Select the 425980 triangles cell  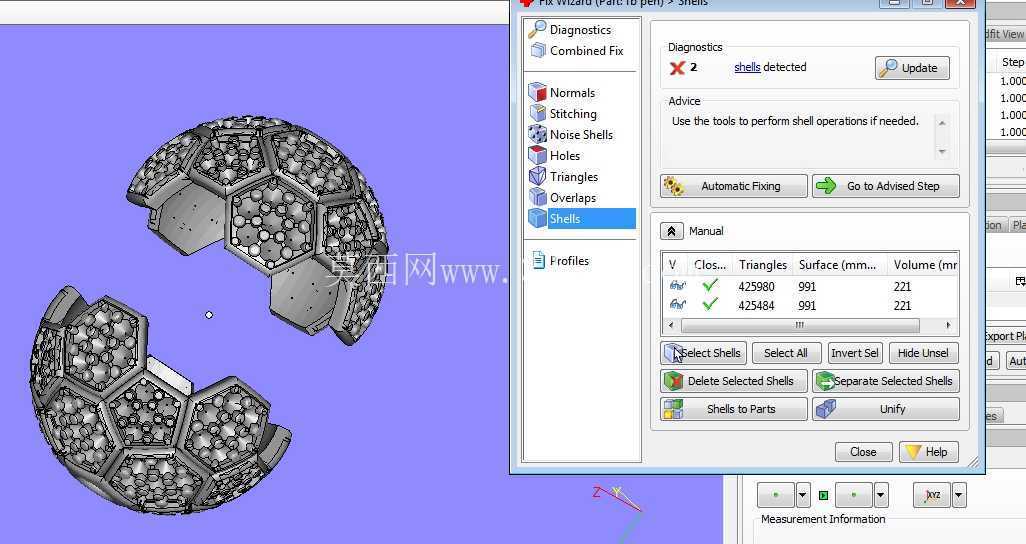pyautogui.click(x=756, y=286)
